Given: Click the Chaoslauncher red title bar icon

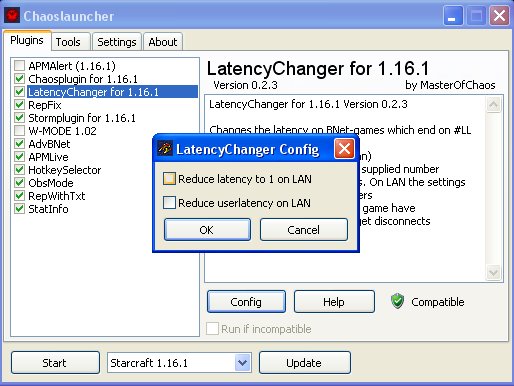Looking at the screenshot, I should click(x=12, y=16).
